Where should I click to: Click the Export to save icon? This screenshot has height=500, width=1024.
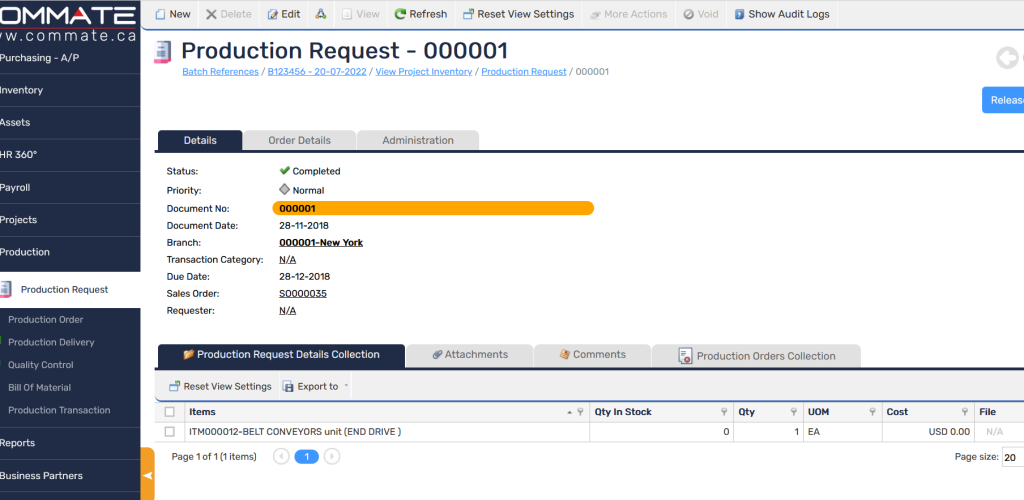(x=289, y=386)
